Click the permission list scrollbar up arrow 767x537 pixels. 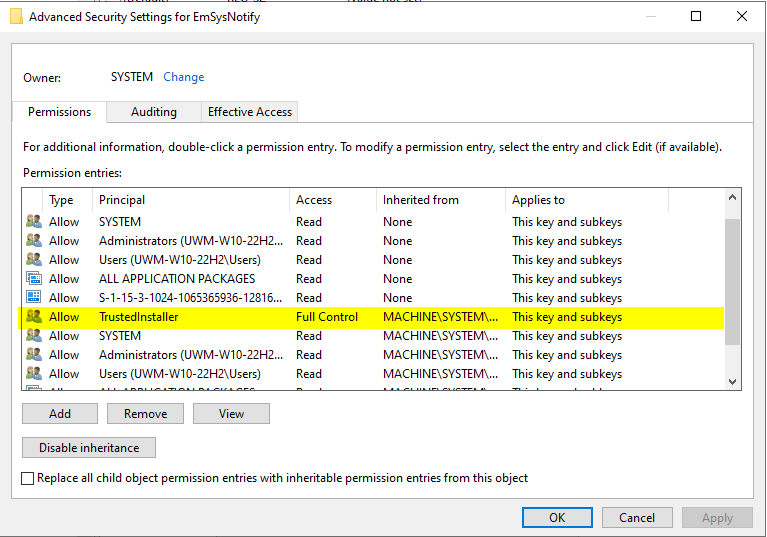click(x=733, y=198)
